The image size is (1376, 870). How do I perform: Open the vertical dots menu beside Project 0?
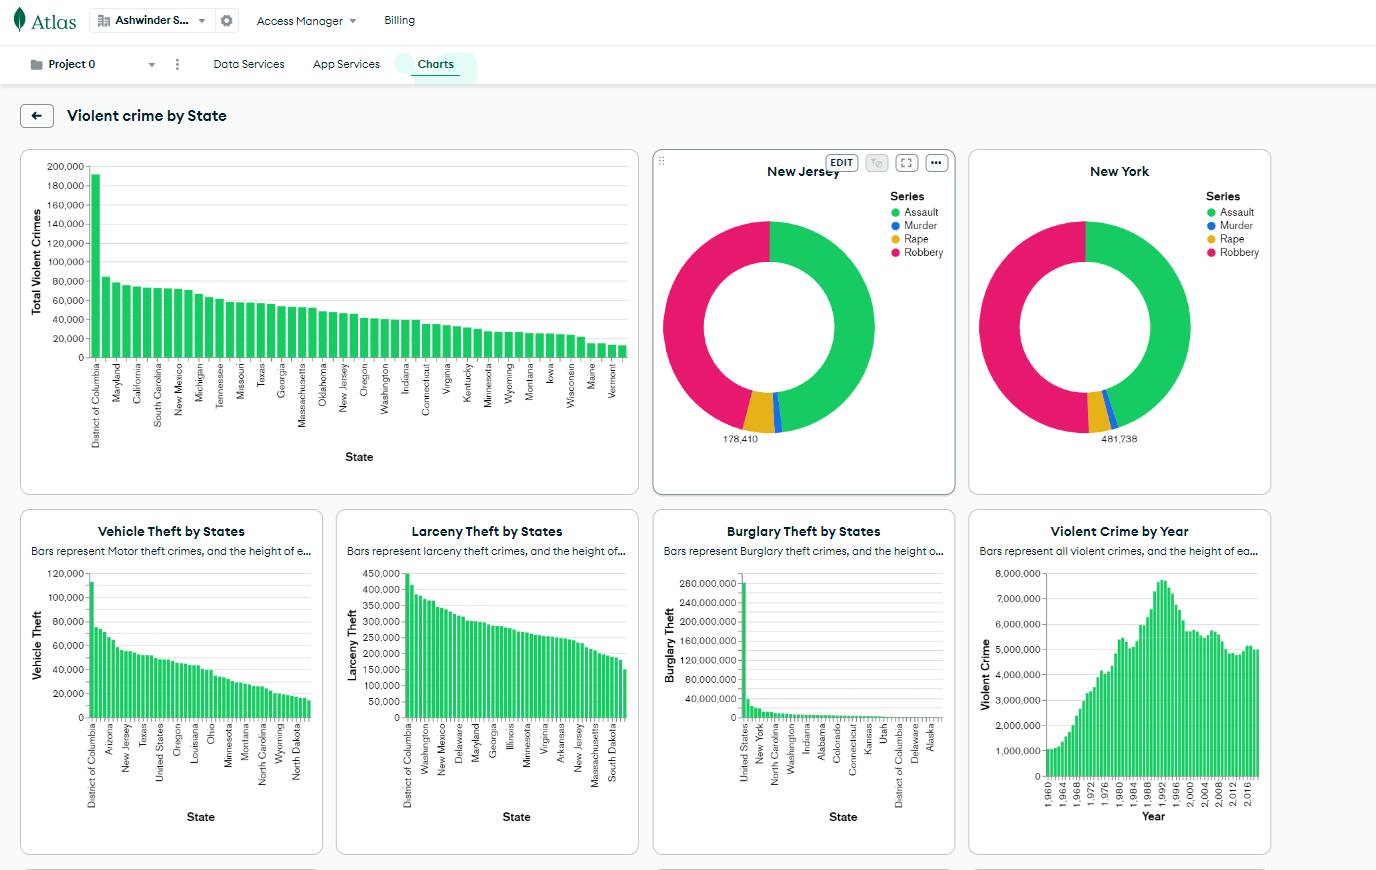(176, 63)
